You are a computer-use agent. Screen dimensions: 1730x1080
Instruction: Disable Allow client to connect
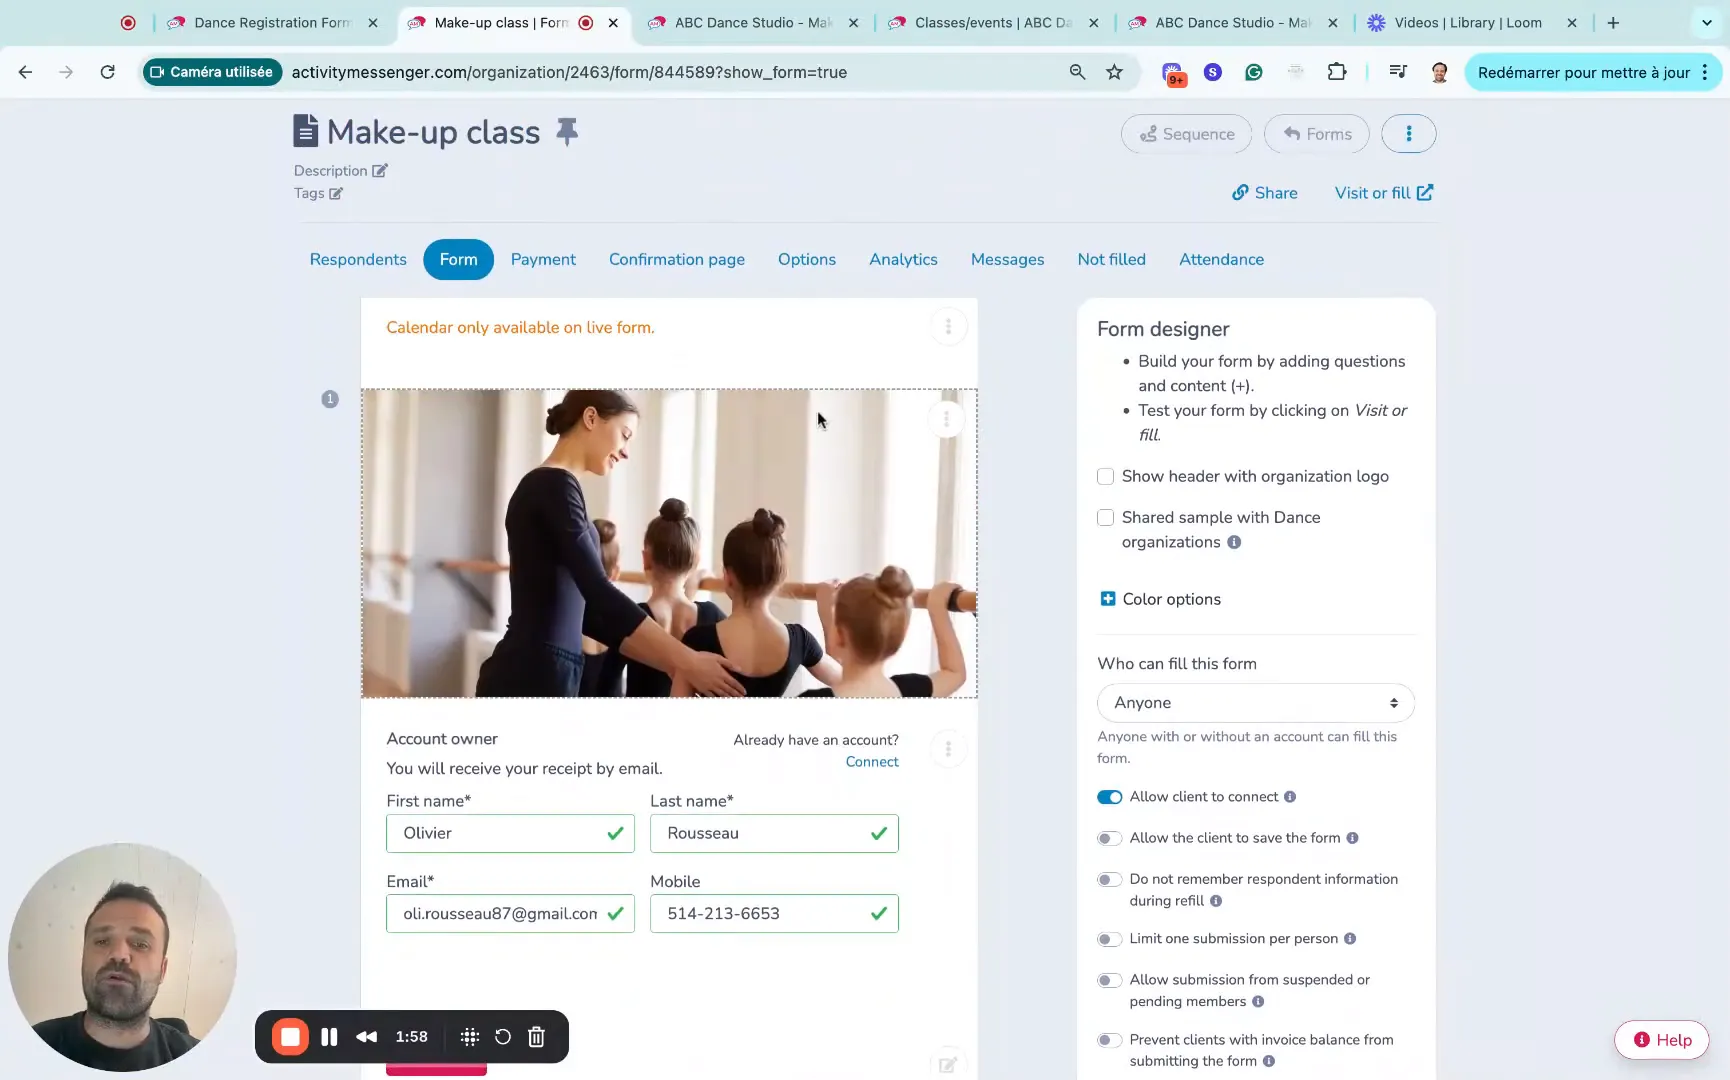(1109, 797)
